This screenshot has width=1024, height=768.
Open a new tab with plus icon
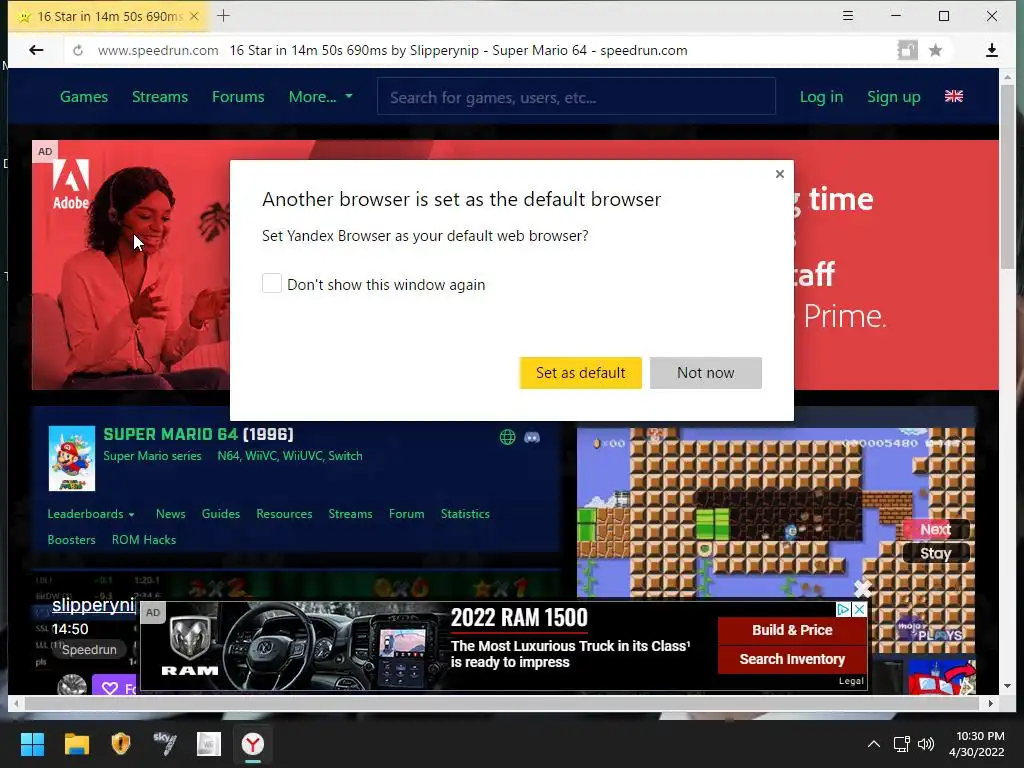coord(223,16)
